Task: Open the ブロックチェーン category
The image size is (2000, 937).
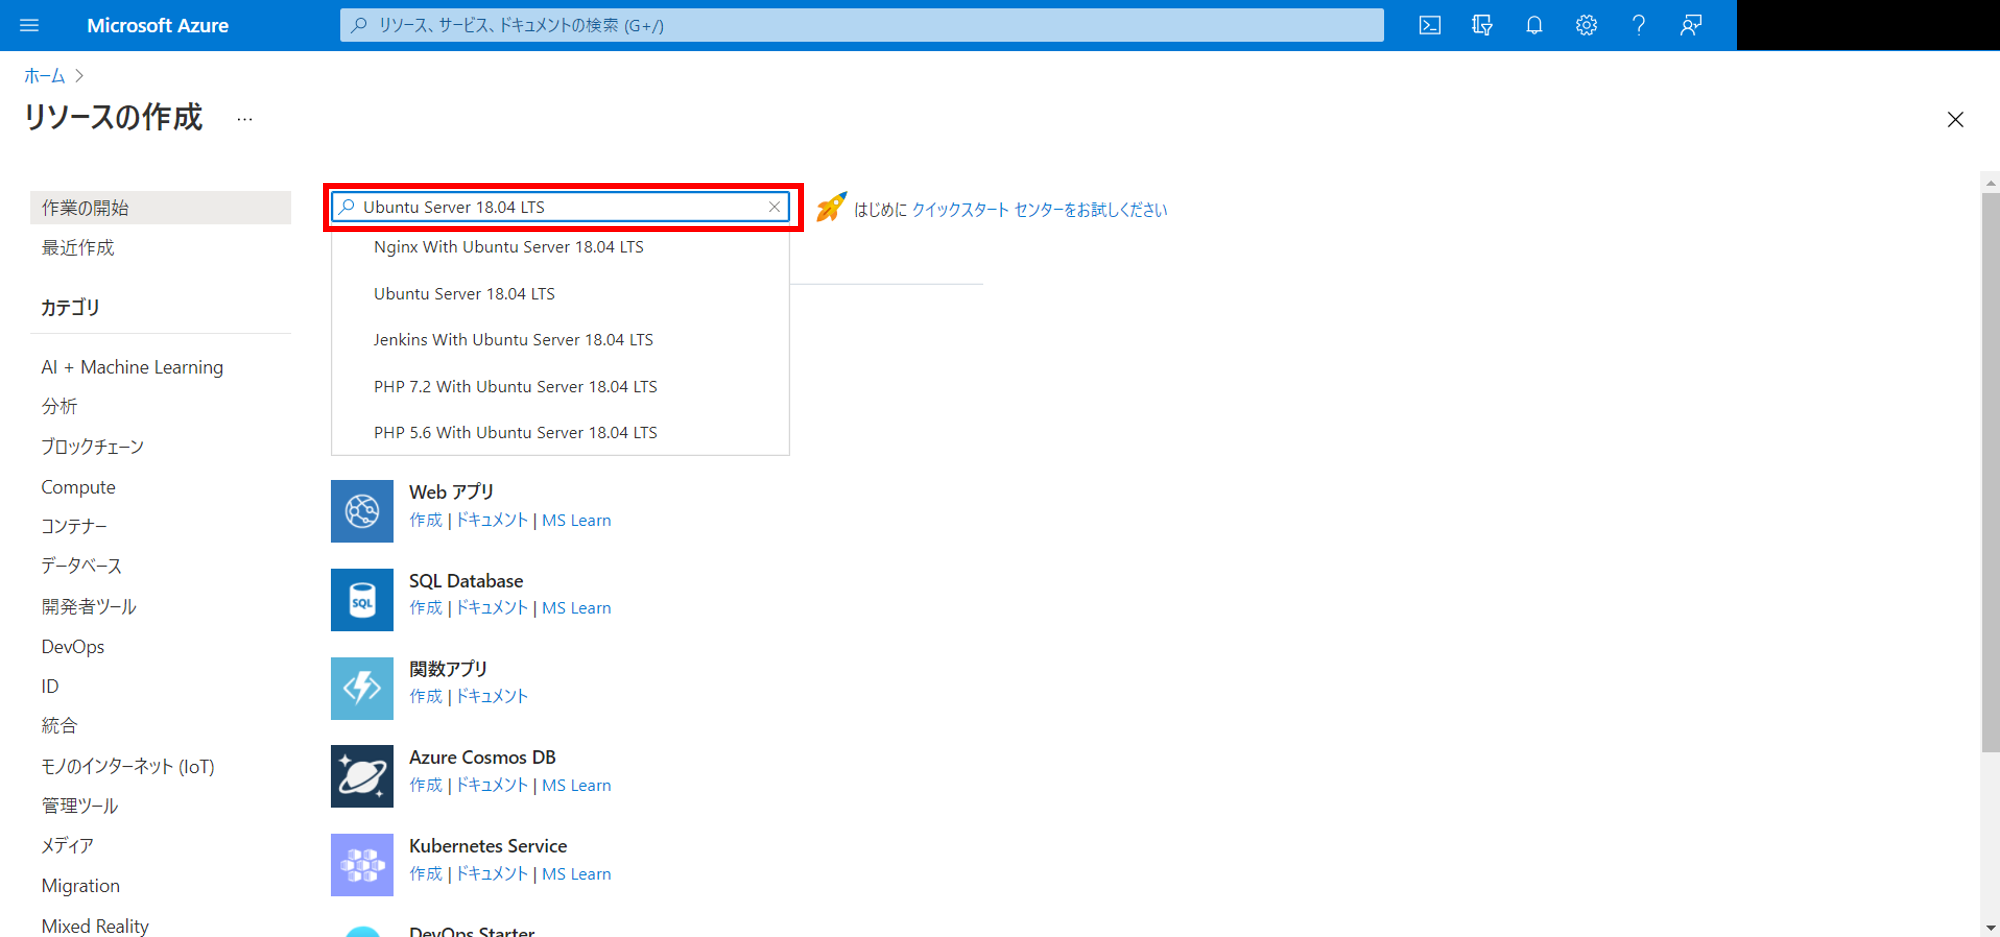Action: [x=93, y=446]
